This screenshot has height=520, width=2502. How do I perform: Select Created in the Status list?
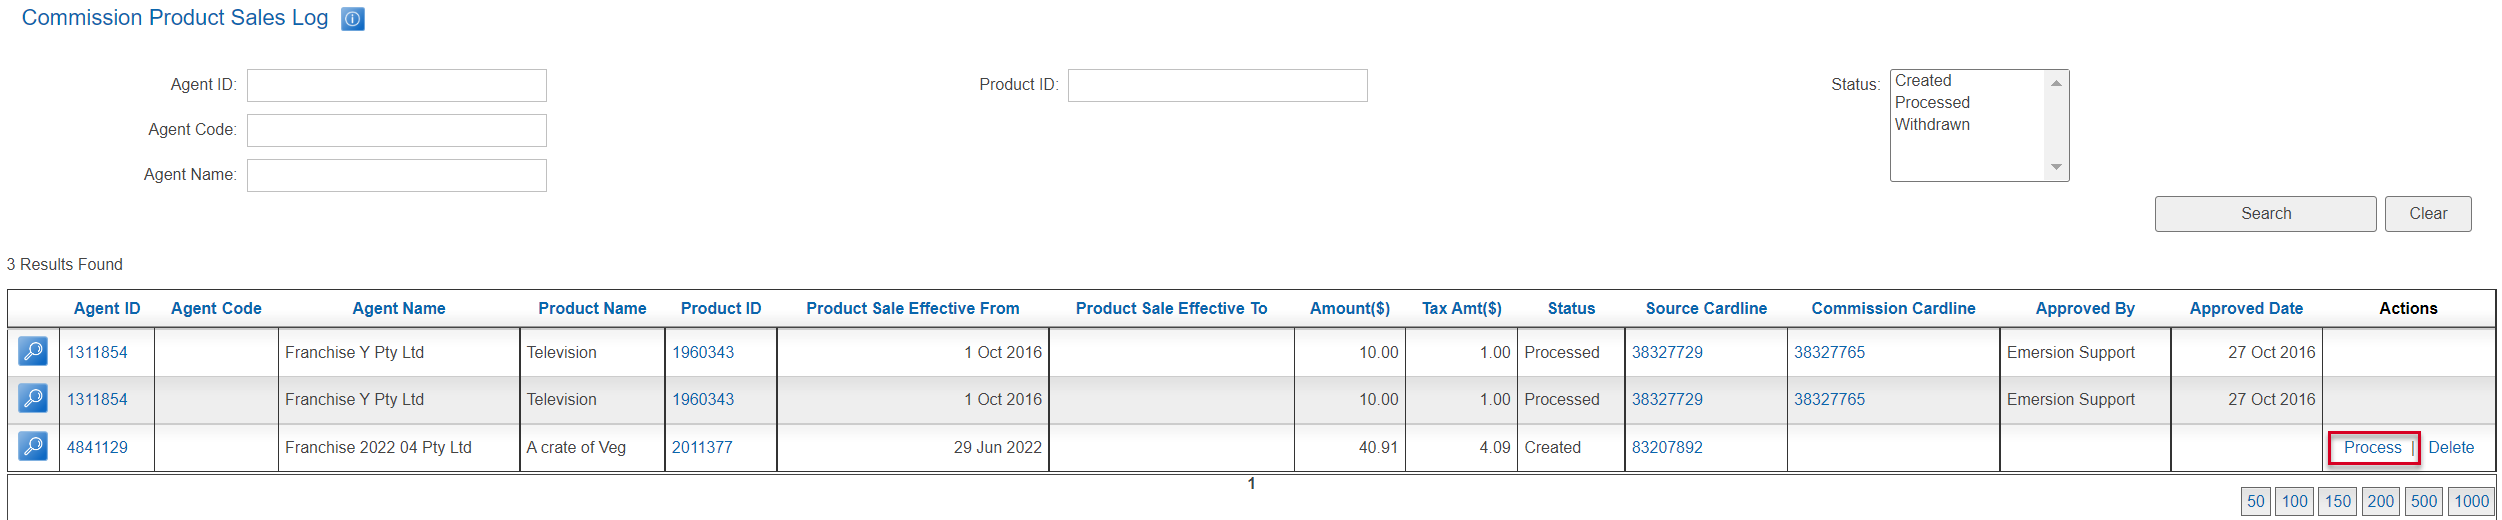tap(1922, 81)
